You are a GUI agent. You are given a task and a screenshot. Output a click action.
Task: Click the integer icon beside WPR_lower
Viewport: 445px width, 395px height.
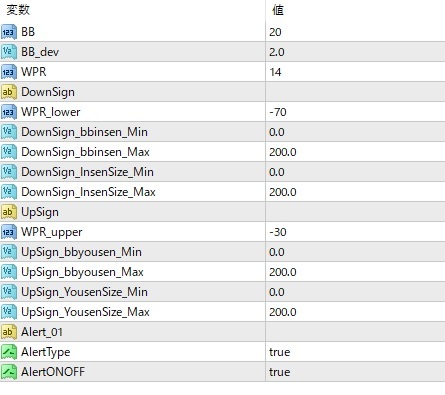click(9, 112)
